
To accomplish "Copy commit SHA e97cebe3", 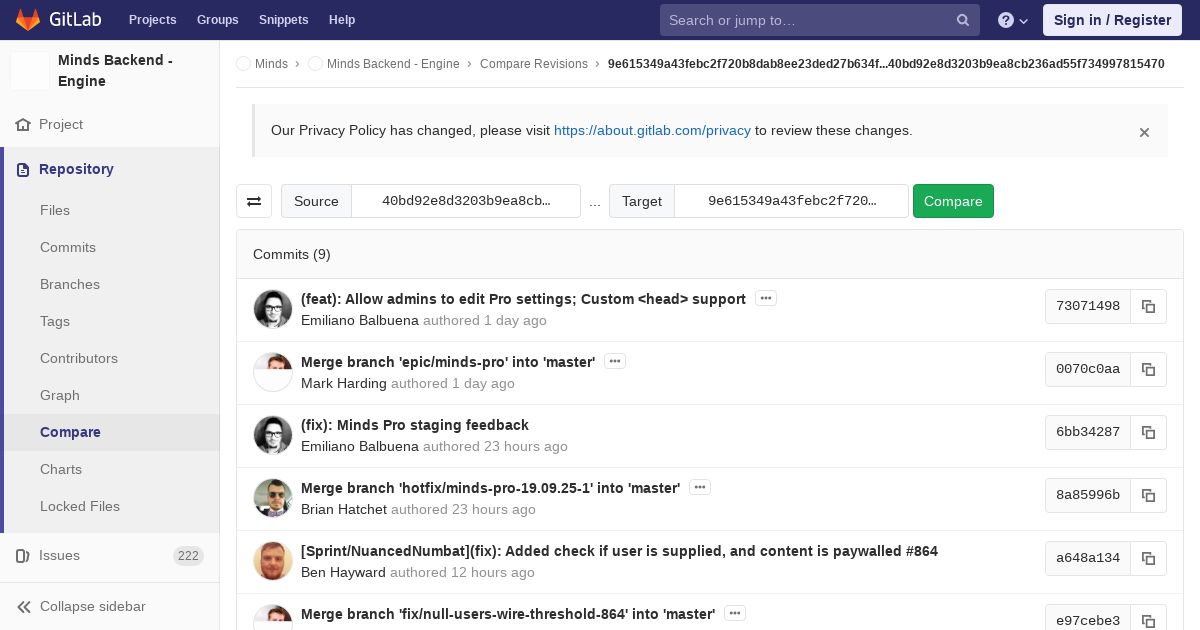I will click(x=1148, y=621).
